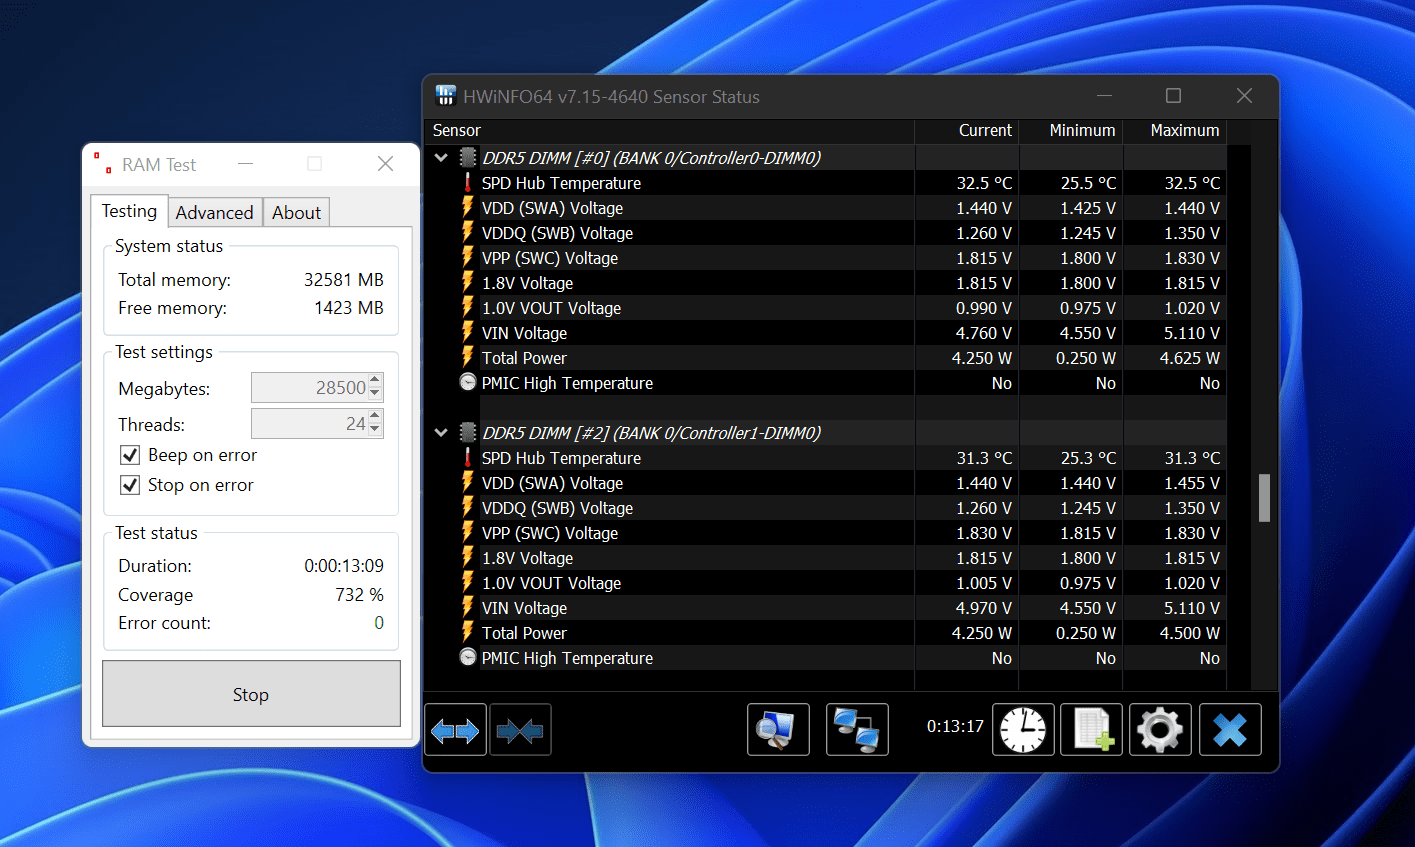Click the HWiNFO64 title bar app icon
Image resolution: width=1415 pixels, height=847 pixels.
(446, 96)
